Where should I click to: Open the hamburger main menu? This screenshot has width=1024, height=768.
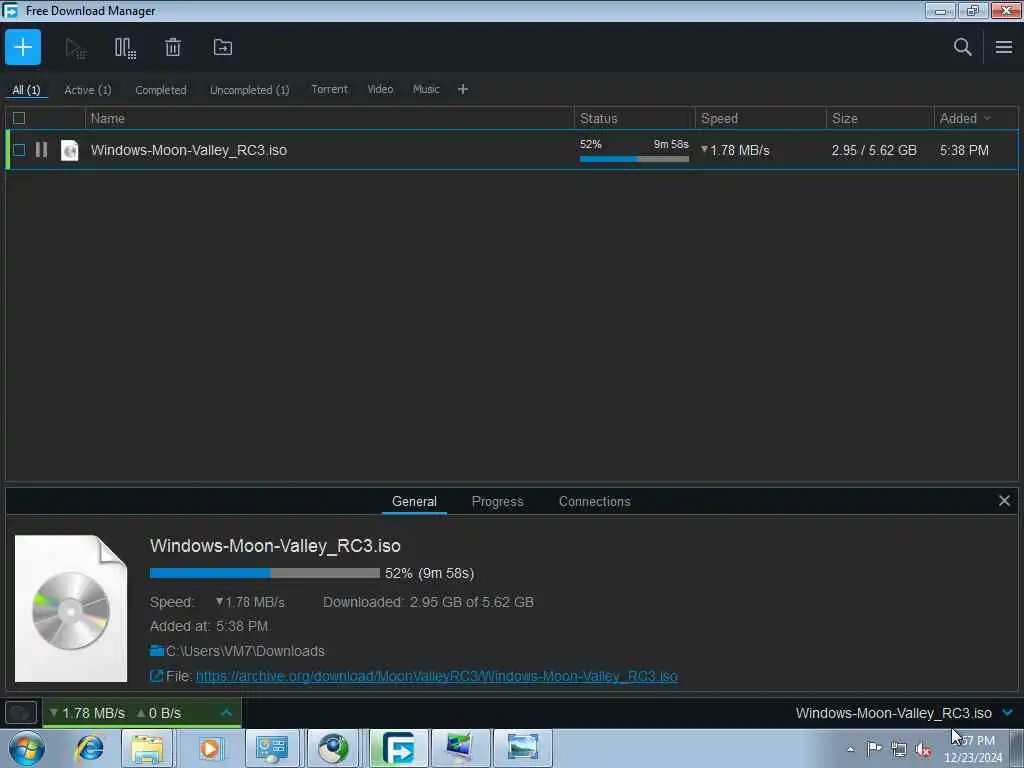tap(1004, 47)
